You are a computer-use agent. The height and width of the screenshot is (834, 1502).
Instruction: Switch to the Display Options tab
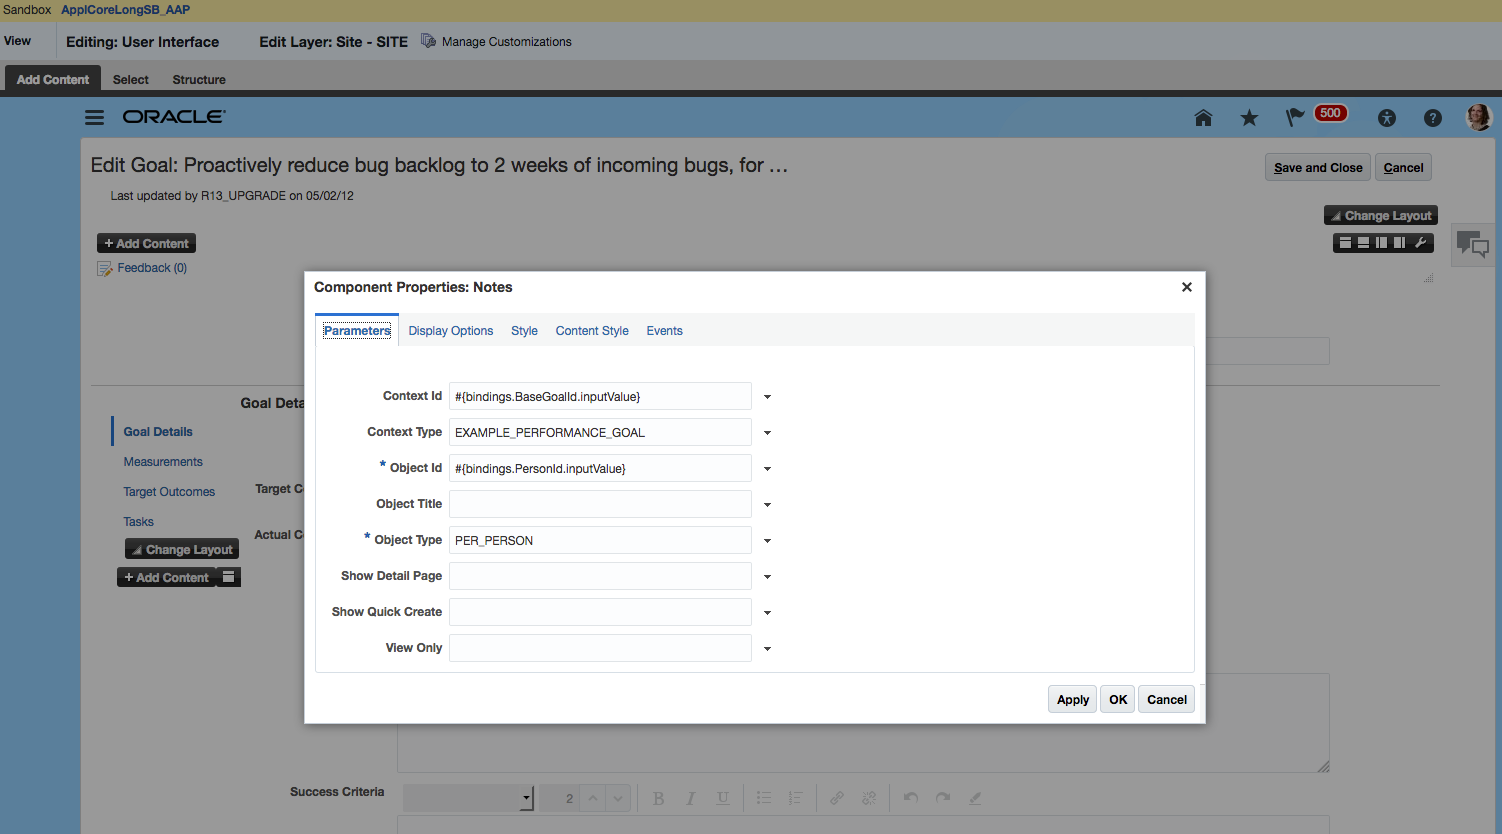(450, 331)
